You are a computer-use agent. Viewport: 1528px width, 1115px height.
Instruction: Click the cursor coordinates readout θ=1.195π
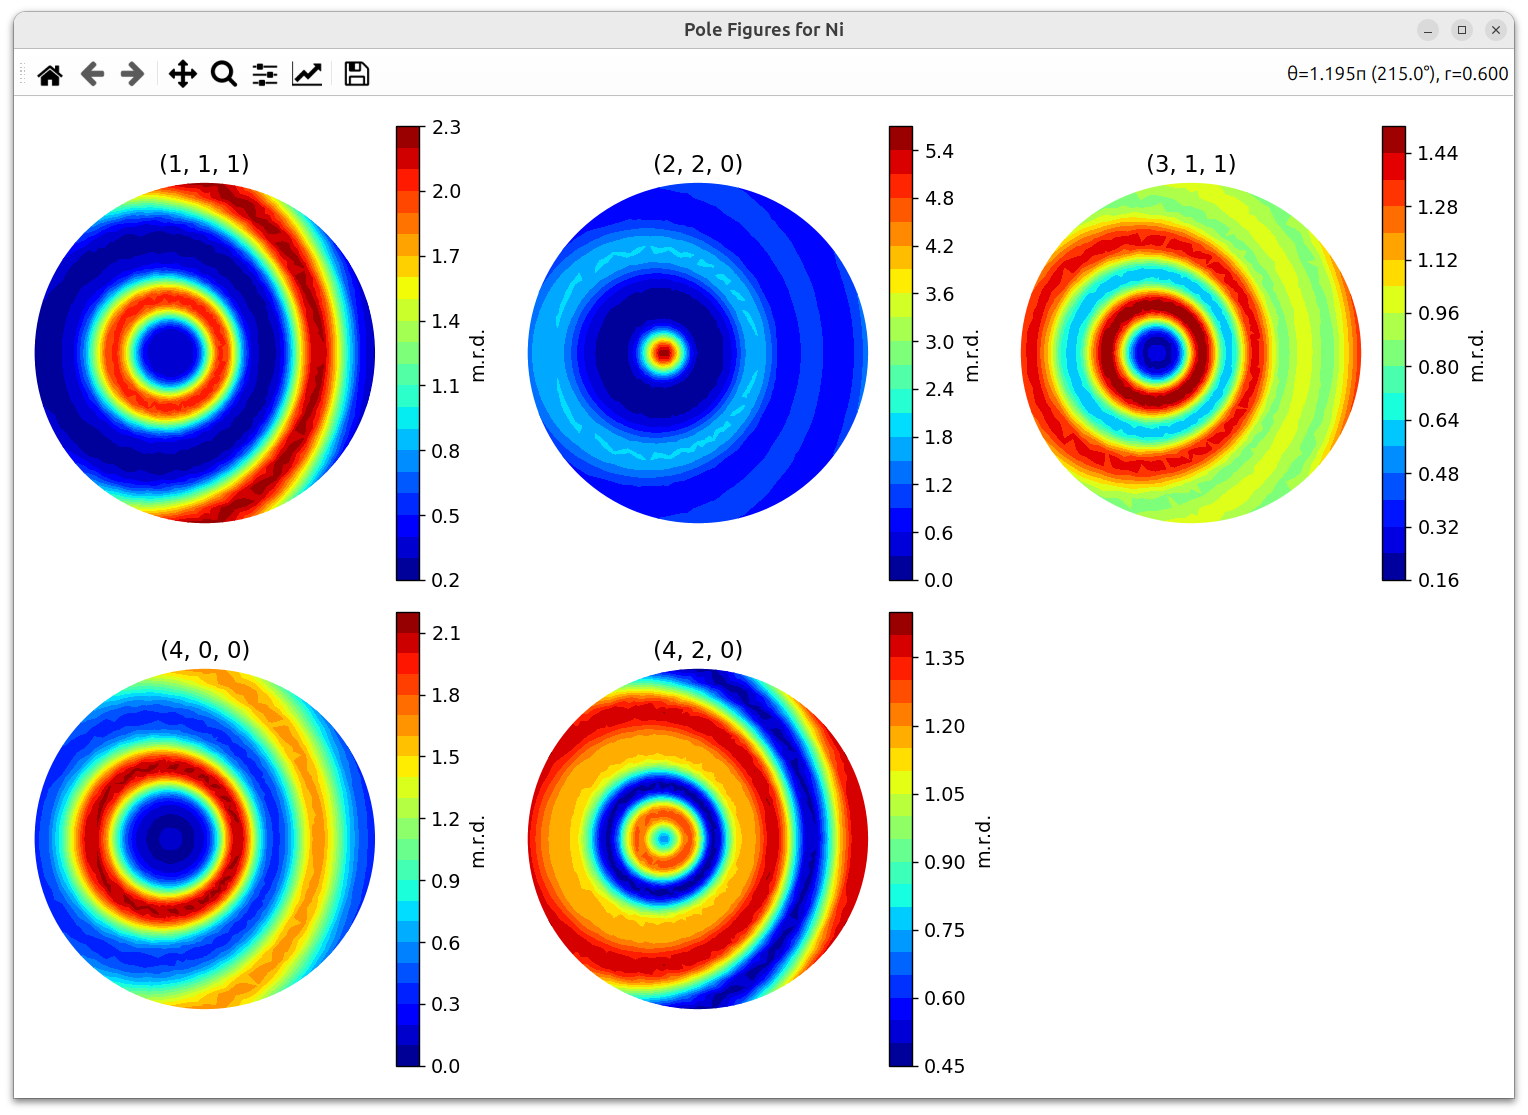[1397, 74]
